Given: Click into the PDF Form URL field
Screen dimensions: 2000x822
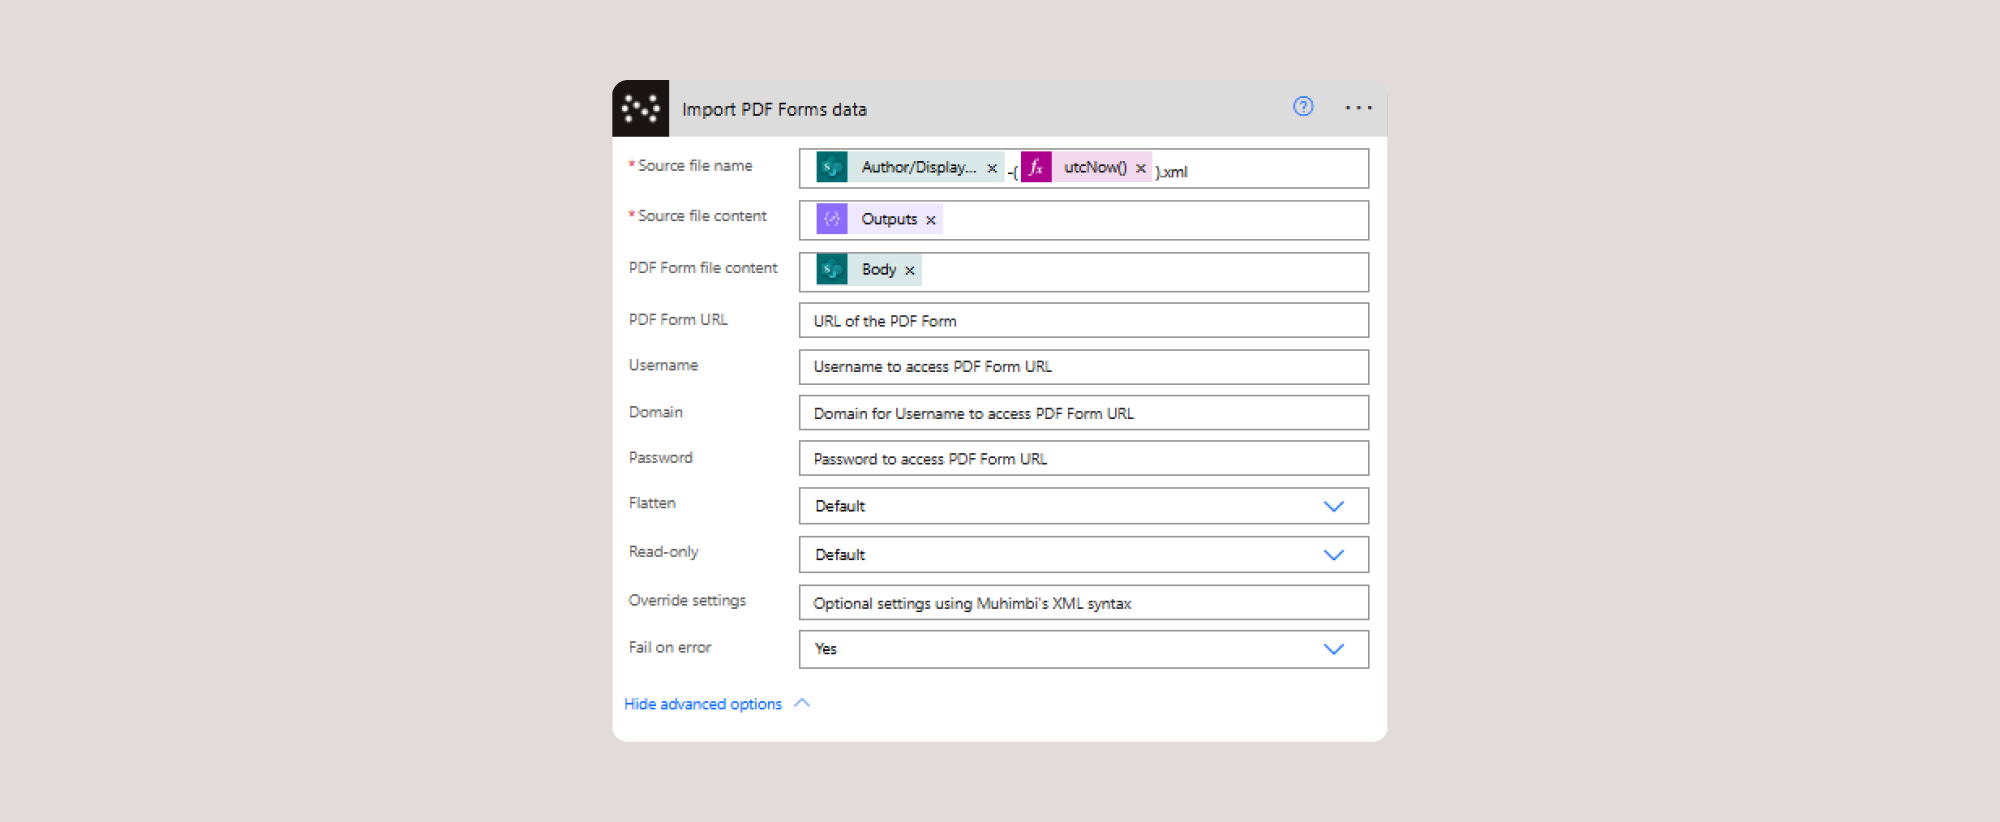Looking at the screenshot, I should pos(1083,321).
